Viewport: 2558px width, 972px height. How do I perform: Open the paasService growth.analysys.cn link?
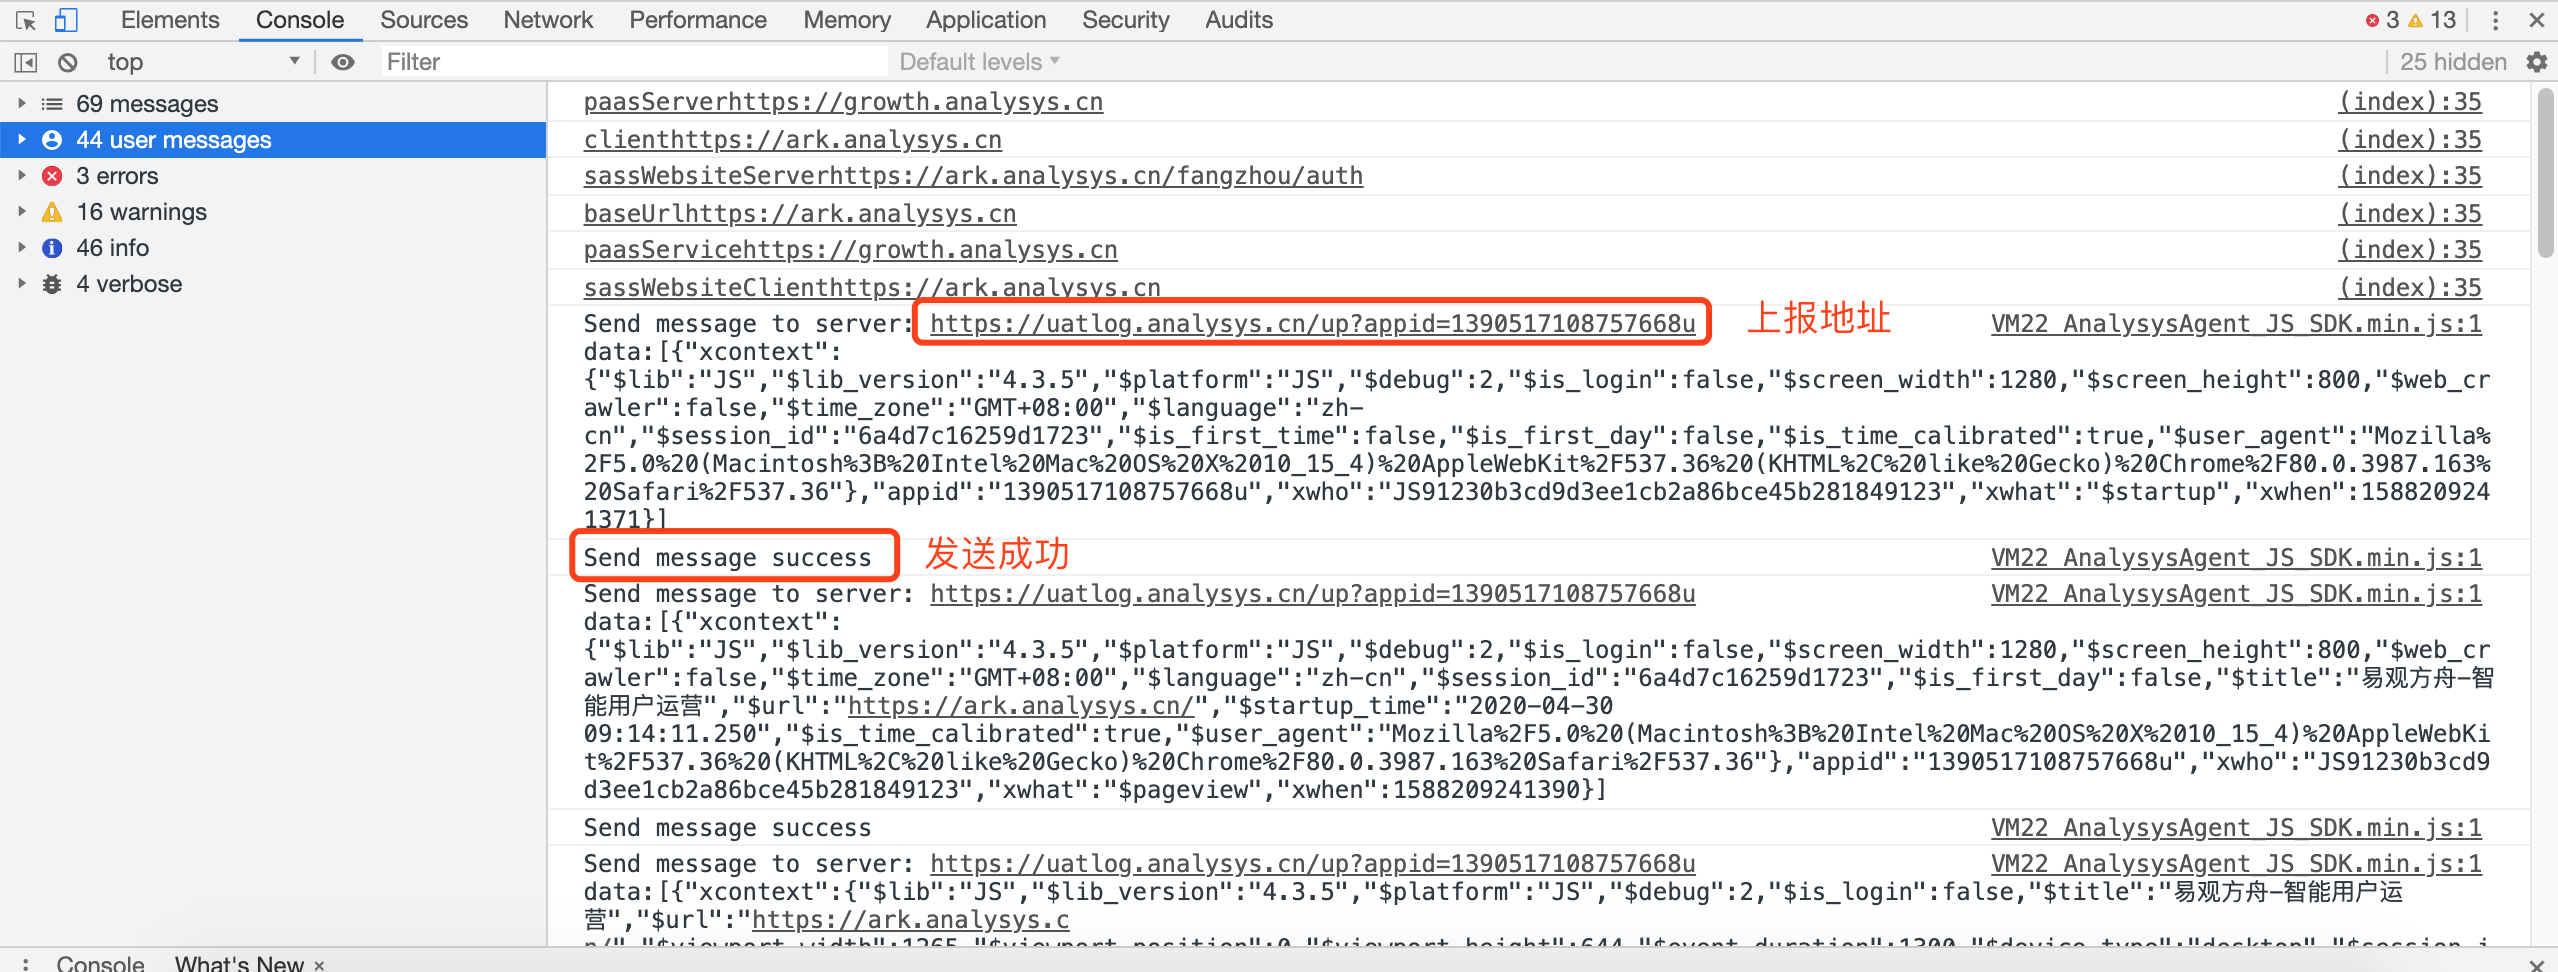pyautogui.click(x=851, y=250)
